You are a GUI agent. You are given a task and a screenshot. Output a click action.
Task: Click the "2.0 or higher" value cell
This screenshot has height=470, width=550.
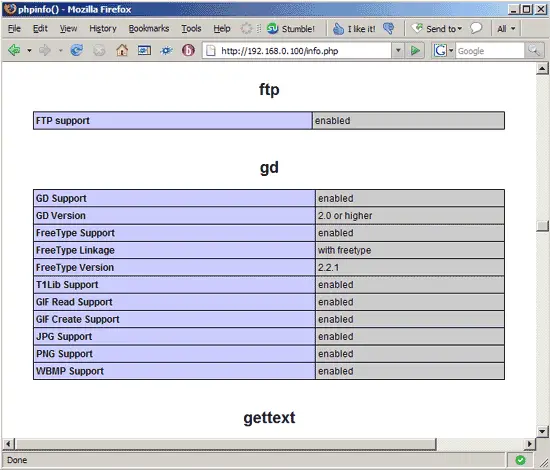410,215
